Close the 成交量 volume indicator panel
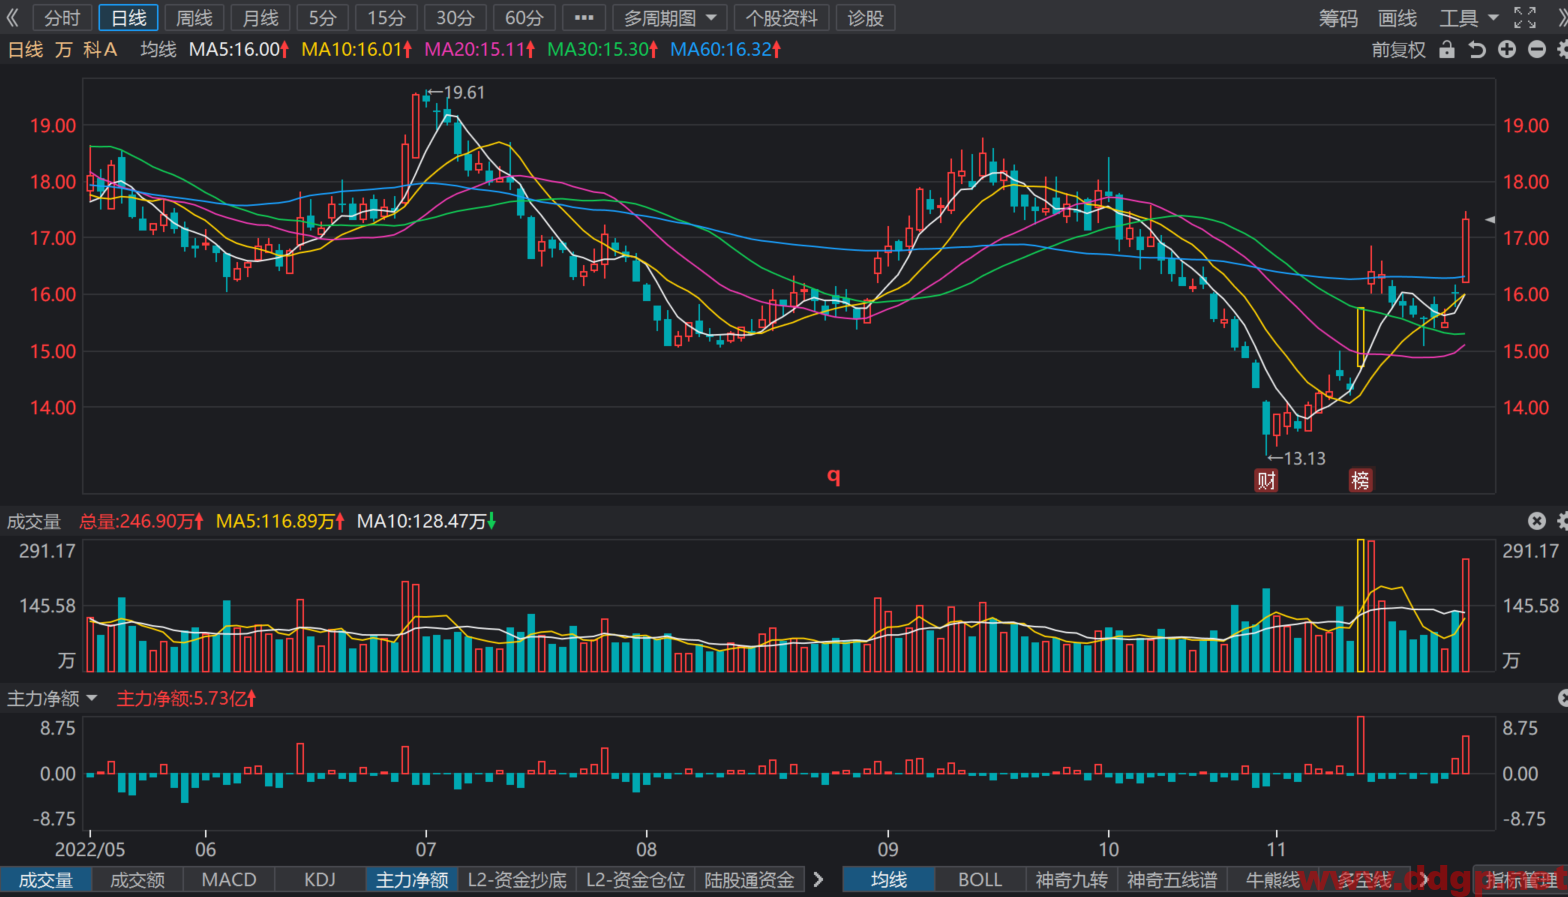This screenshot has height=897, width=1568. tap(1537, 521)
